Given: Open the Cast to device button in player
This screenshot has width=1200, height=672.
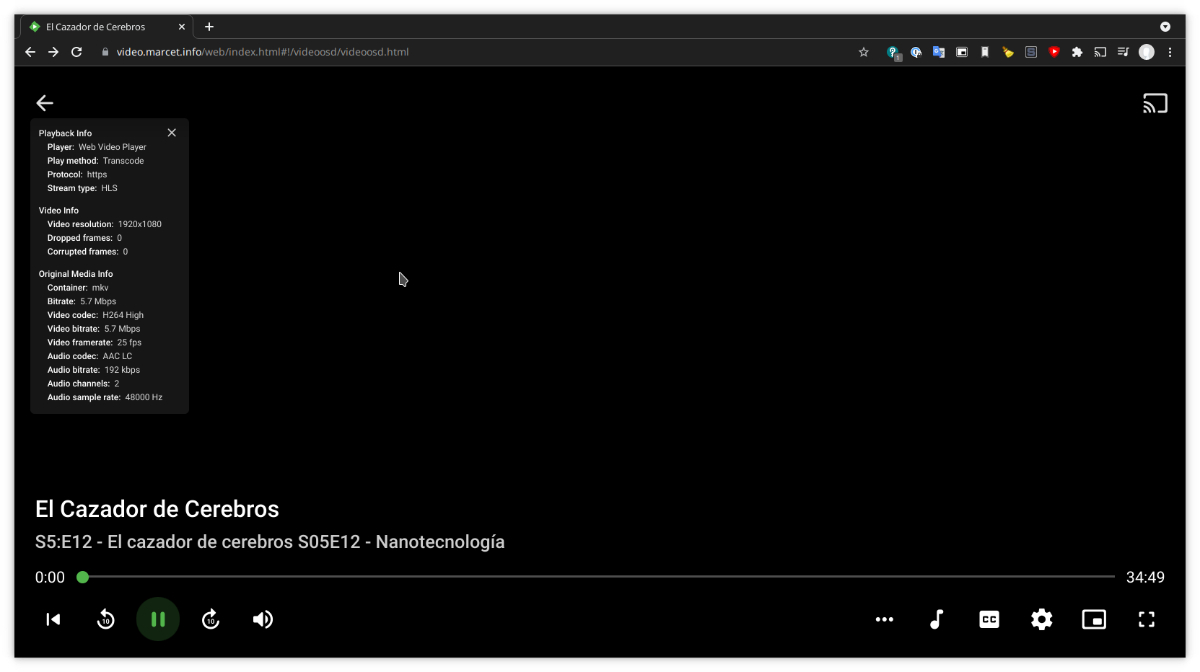Looking at the screenshot, I should (x=1155, y=103).
